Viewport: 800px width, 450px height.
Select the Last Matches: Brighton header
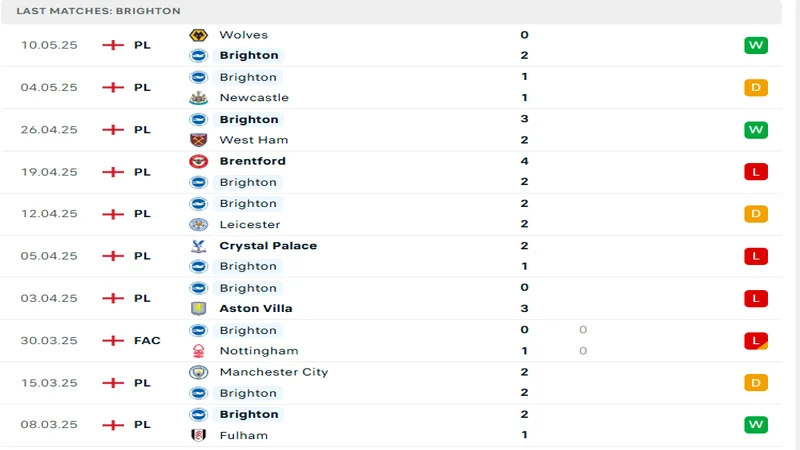coord(98,11)
